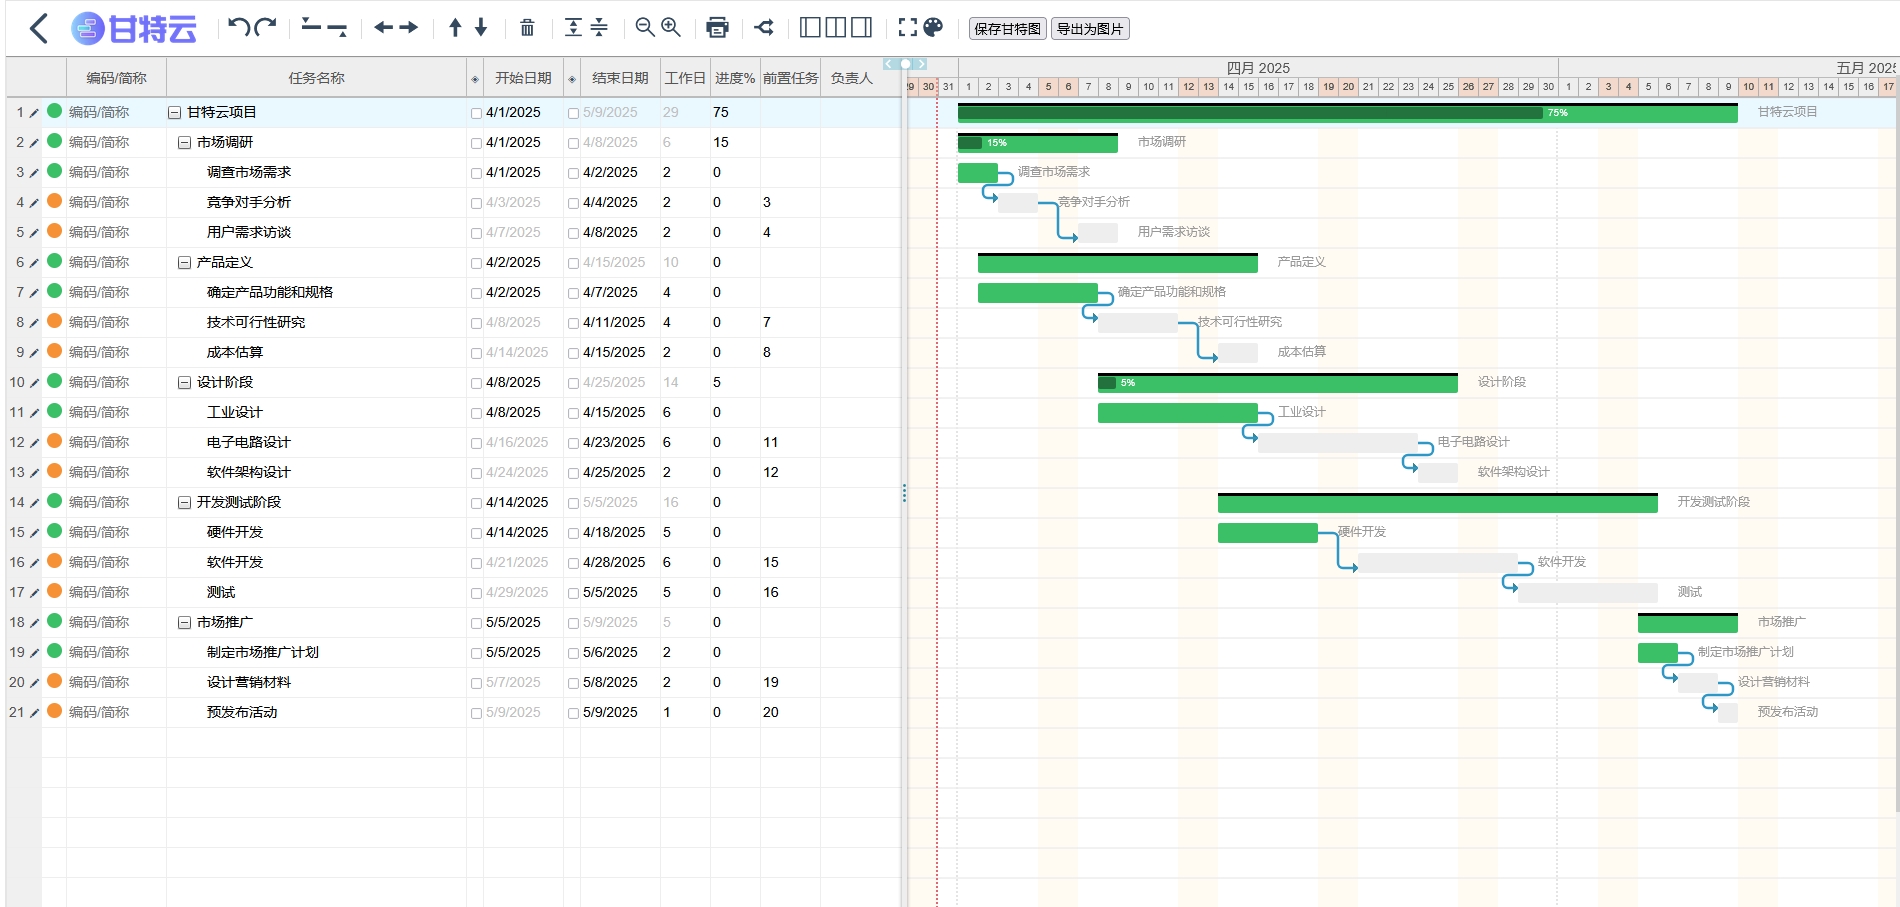Viewport: 1900px width, 907px height.
Task: Click 导出为图片 button
Action: pos(1090,29)
